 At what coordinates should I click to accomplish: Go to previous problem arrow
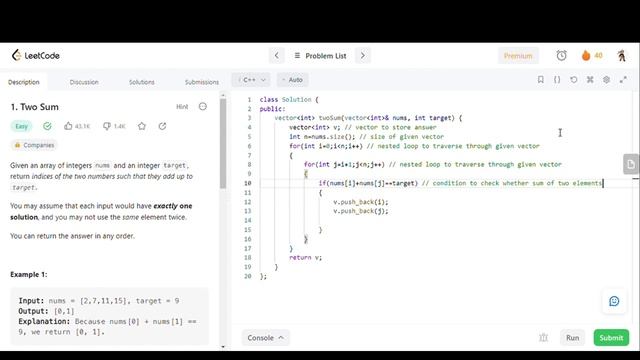276,56
